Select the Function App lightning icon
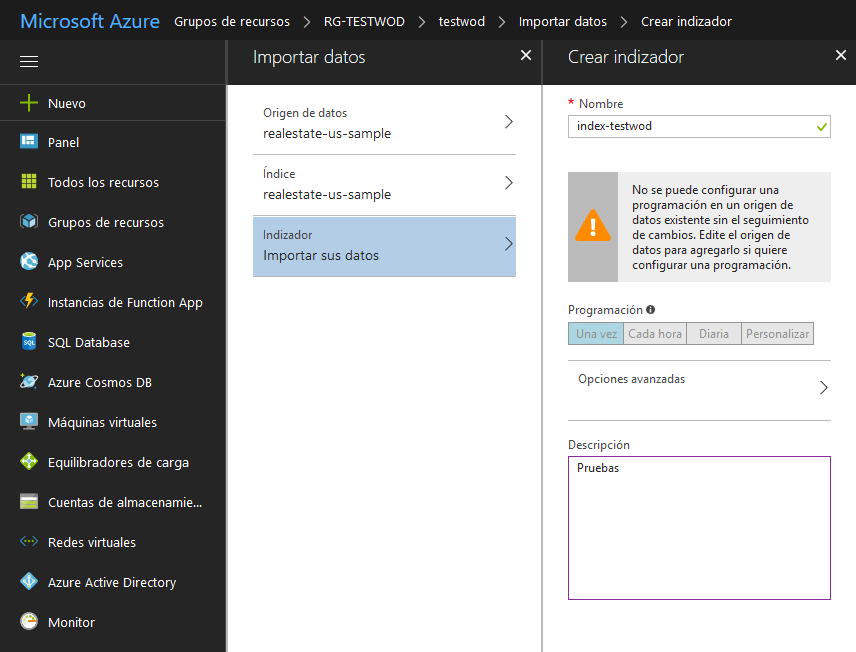Image resolution: width=856 pixels, height=652 pixels. tap(29, 302)
